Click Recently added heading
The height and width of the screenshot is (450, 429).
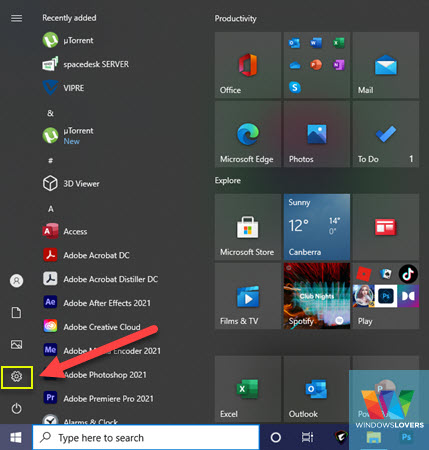click(x=69, y=18)
